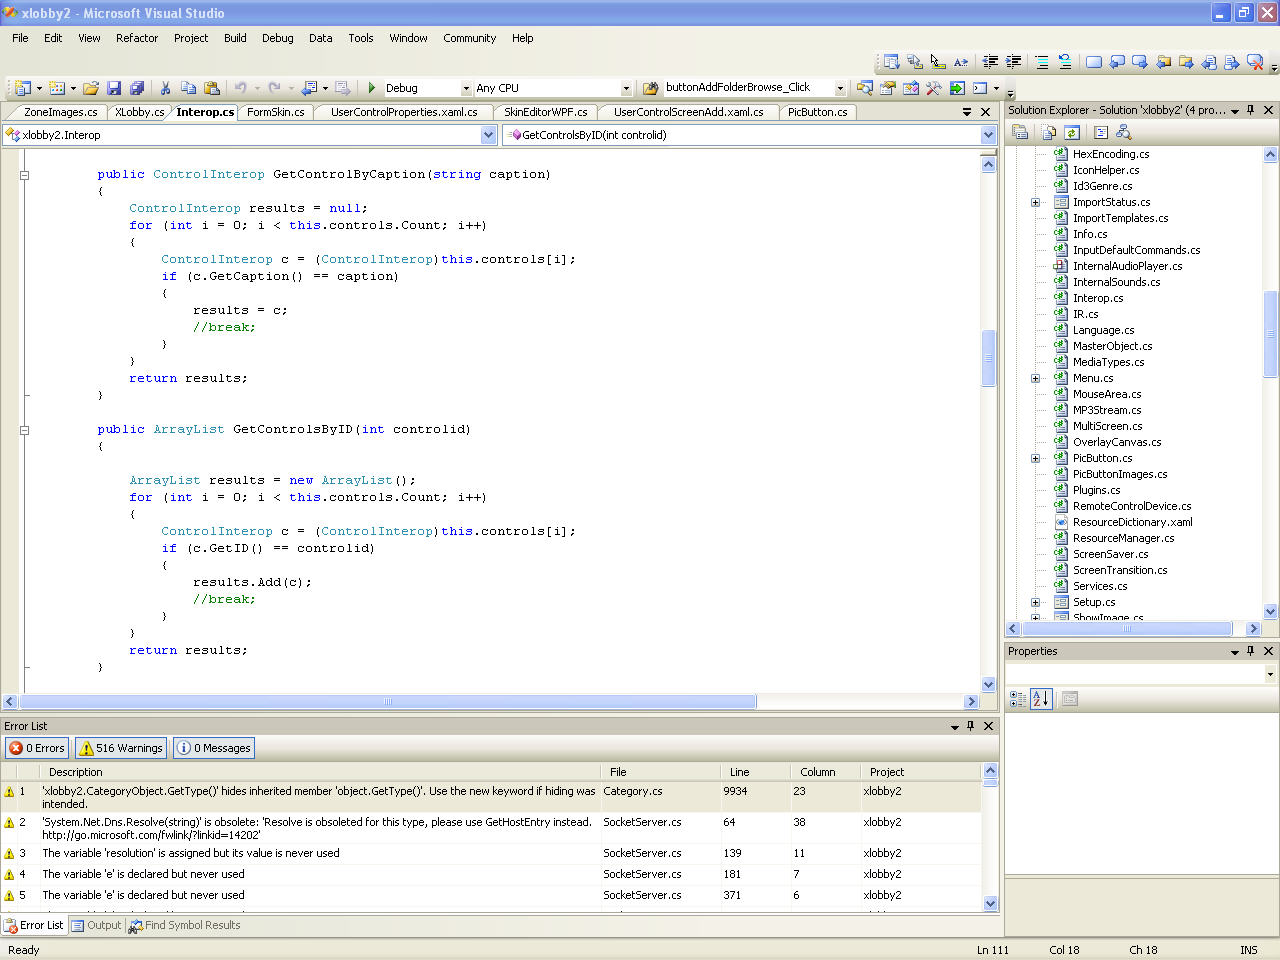Open the Community menu

tap(469, 38)
